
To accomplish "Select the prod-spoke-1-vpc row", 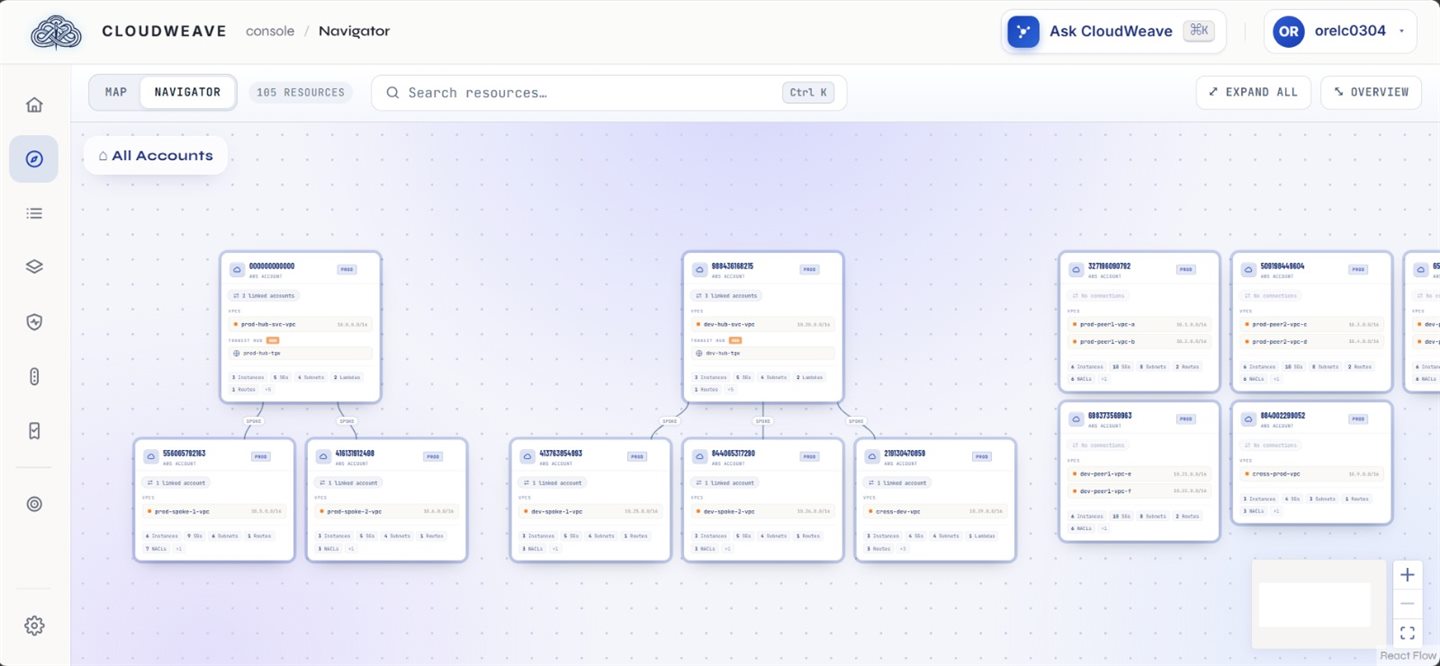I will pyautogui.click(x=215, y=511).
